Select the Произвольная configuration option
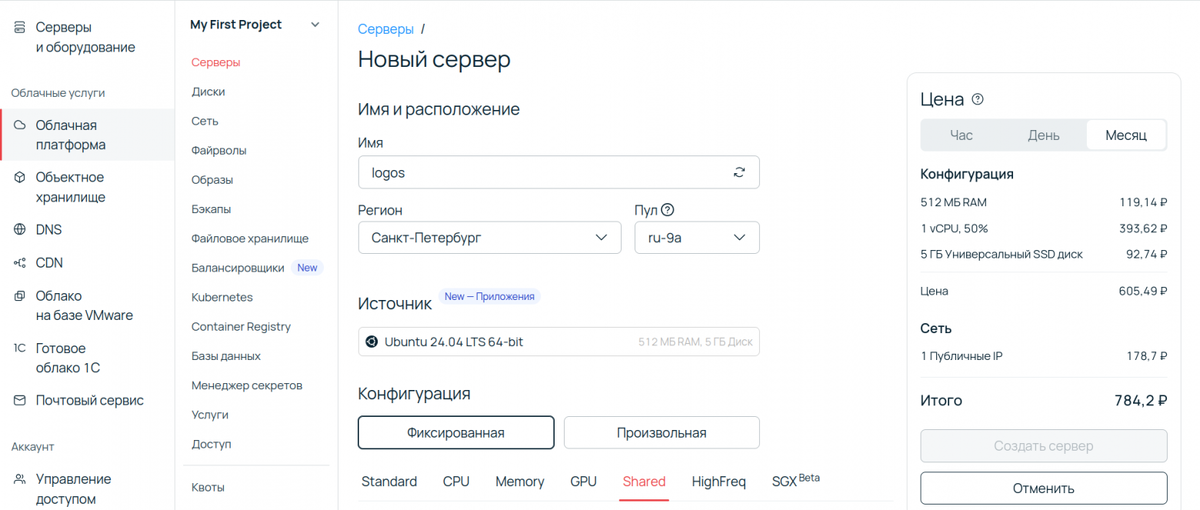1200x510 pixels. pos(661,433)
